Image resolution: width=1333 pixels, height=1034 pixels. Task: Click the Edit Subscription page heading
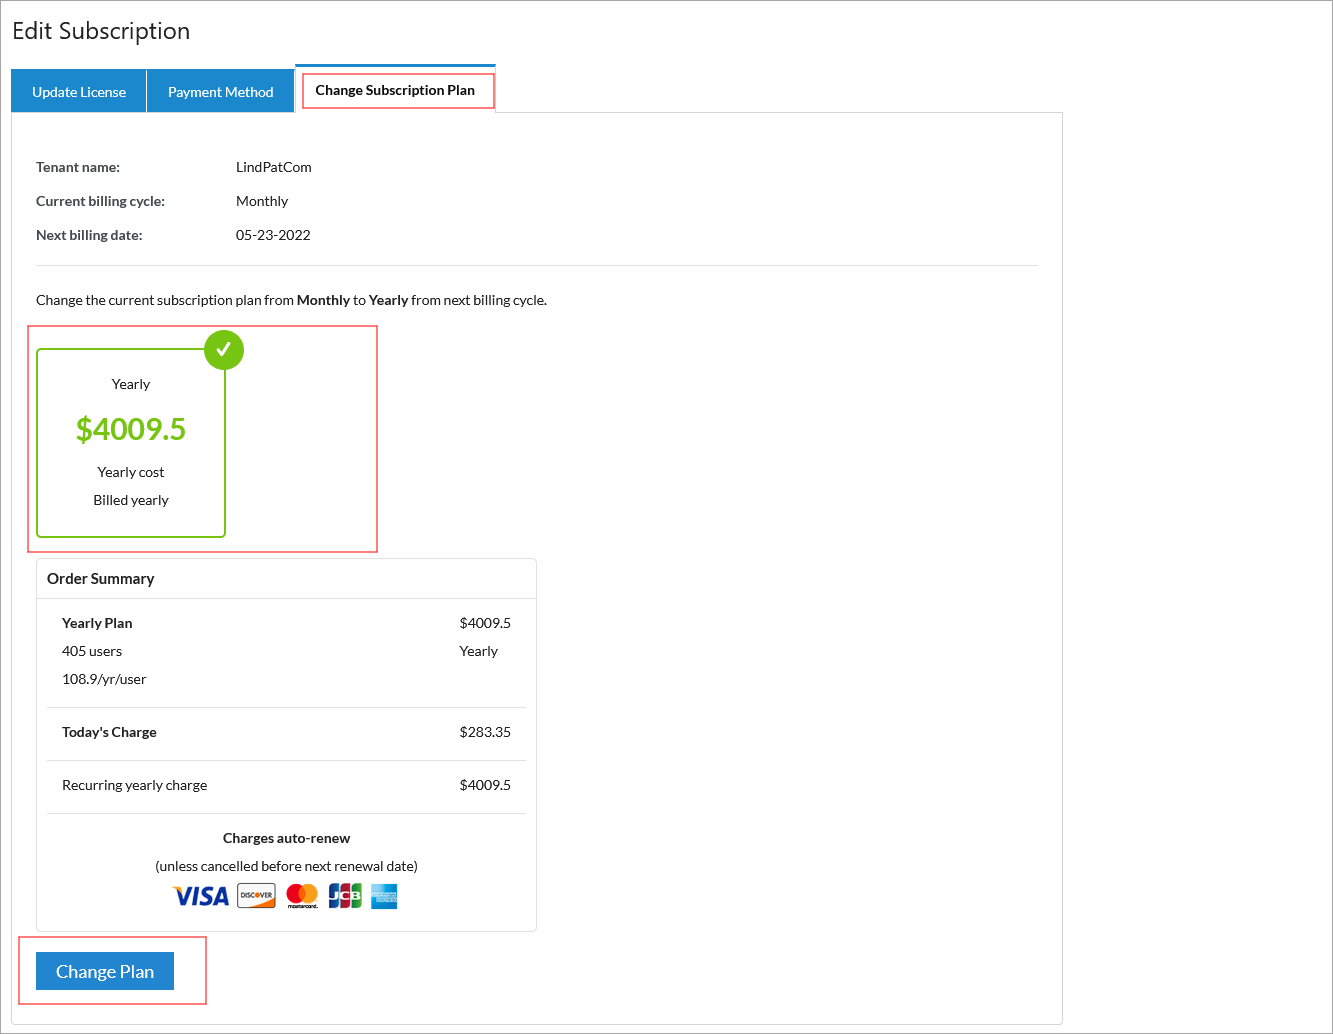click(x=101, y=31)
